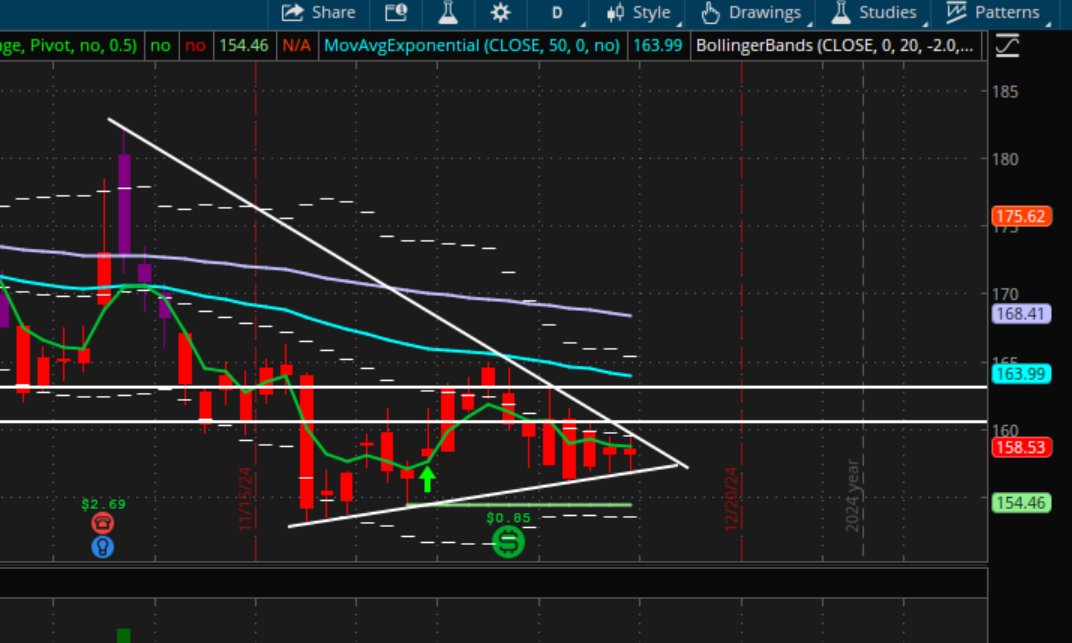The image size is (1072, 643).
Task: Click the 175.62 orange price label
Action: point(1021,217)
